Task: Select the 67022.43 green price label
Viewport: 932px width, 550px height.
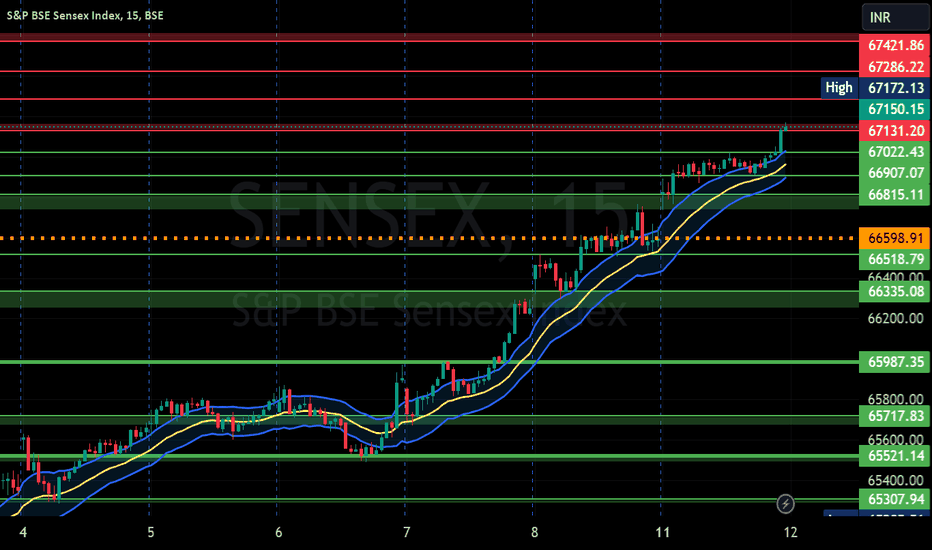Action: 895,152
